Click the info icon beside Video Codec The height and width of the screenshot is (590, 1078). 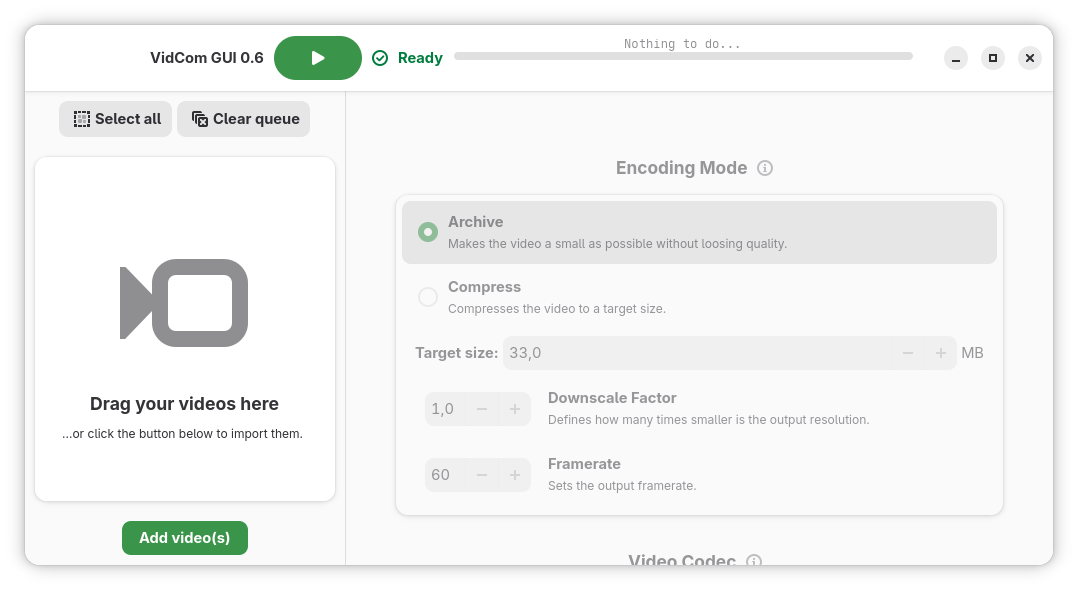pyautogui.click(x=754, y=561)
